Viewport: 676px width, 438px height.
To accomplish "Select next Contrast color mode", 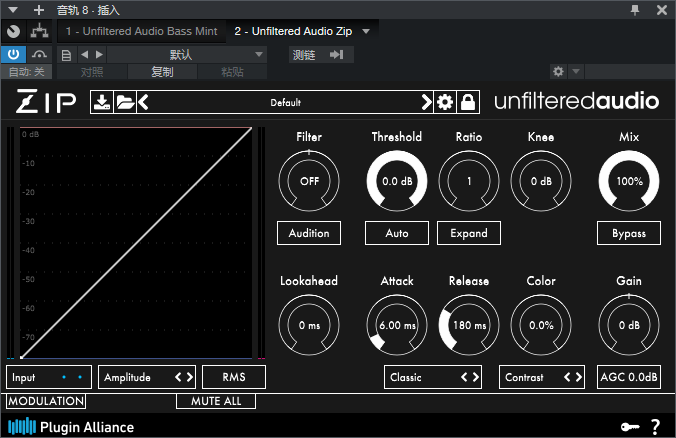I will (579, 377).
